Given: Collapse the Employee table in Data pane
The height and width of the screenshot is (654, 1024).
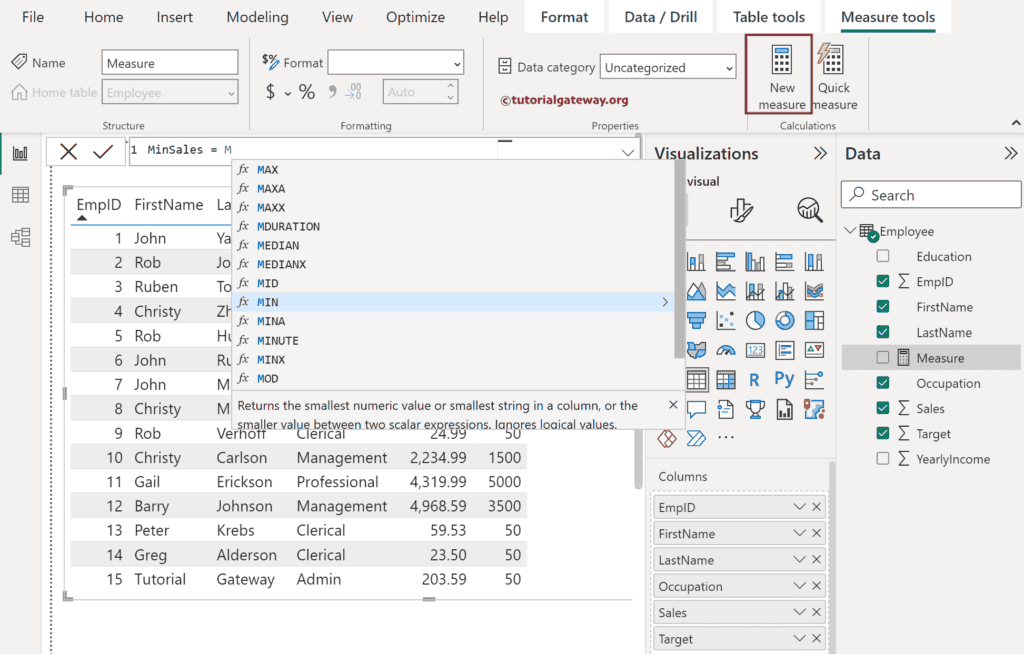Looking at the screenshot, I should [851, 231].
